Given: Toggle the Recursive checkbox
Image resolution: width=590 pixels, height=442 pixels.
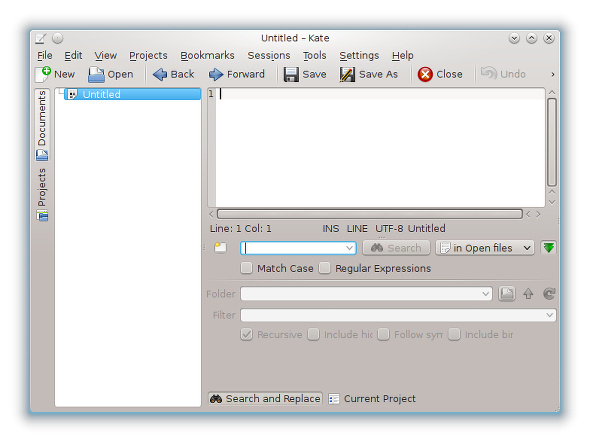Looking at the screenshot, I should coord(246,334).
